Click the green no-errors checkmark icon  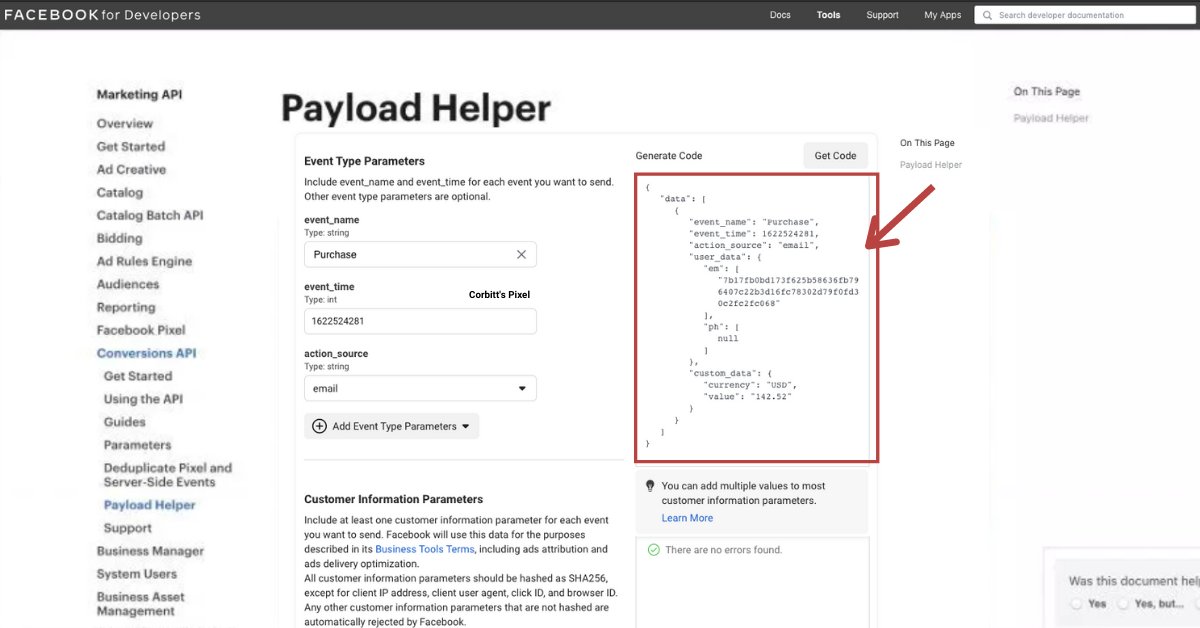653,550
